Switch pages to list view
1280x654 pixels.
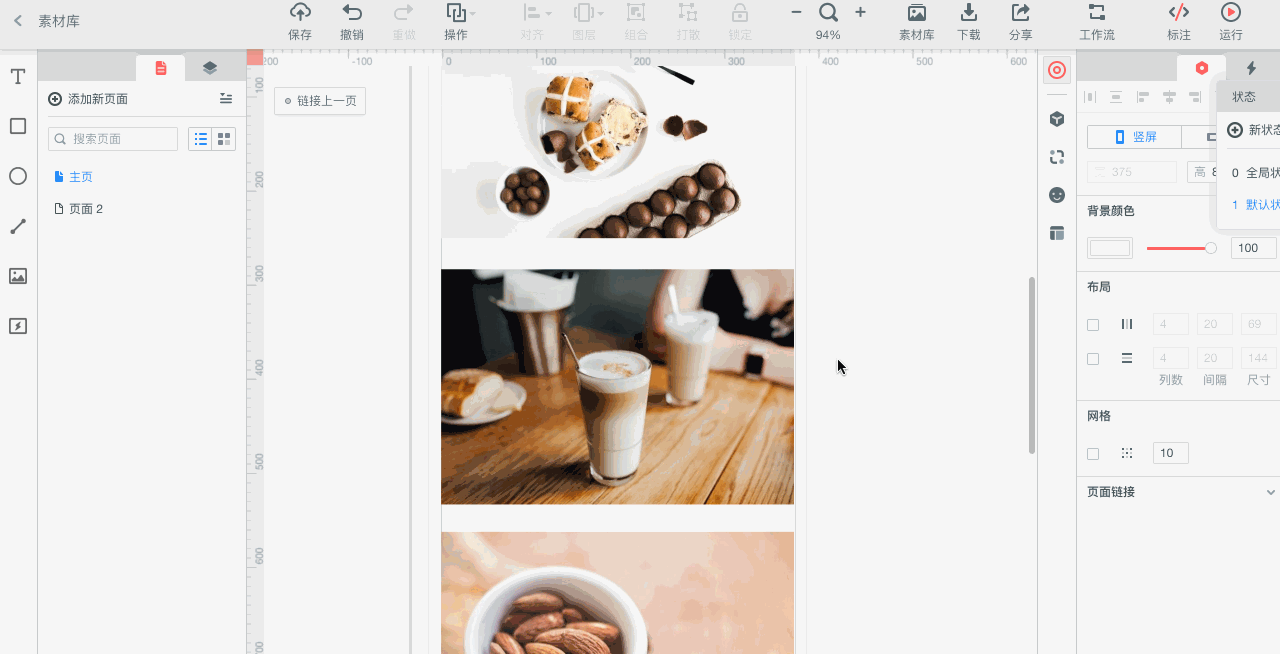pos(200,139)
